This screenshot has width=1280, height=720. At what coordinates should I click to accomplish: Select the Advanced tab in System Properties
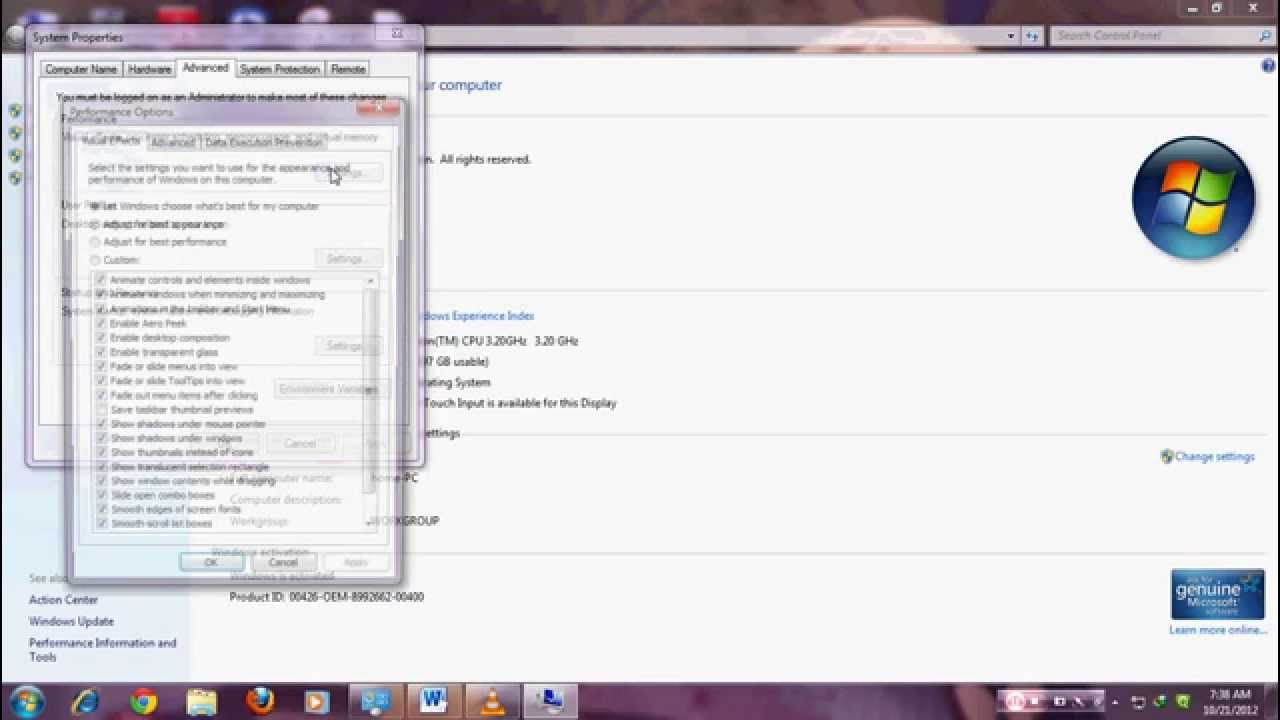tap(205, 68)
